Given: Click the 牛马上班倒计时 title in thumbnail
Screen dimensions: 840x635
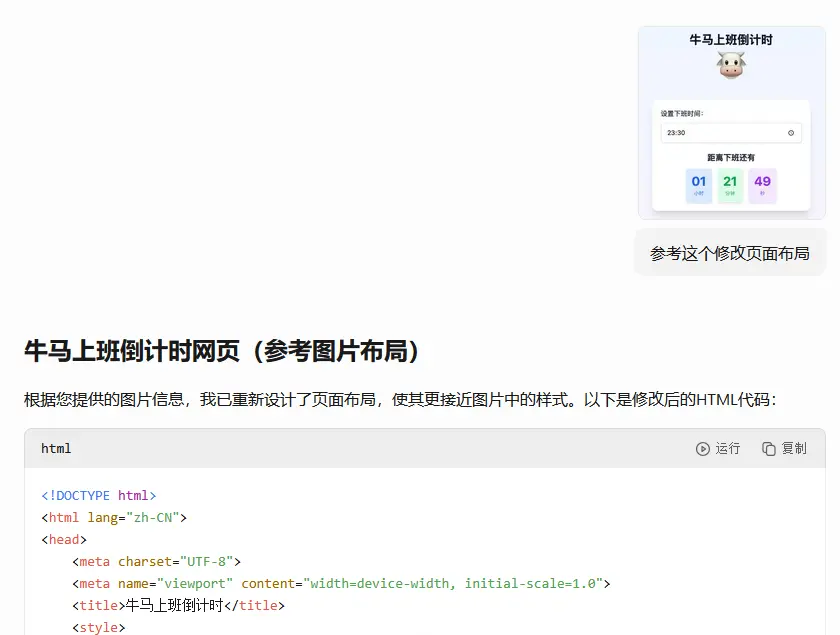Looking at the screenshot, I should (731, 40).
